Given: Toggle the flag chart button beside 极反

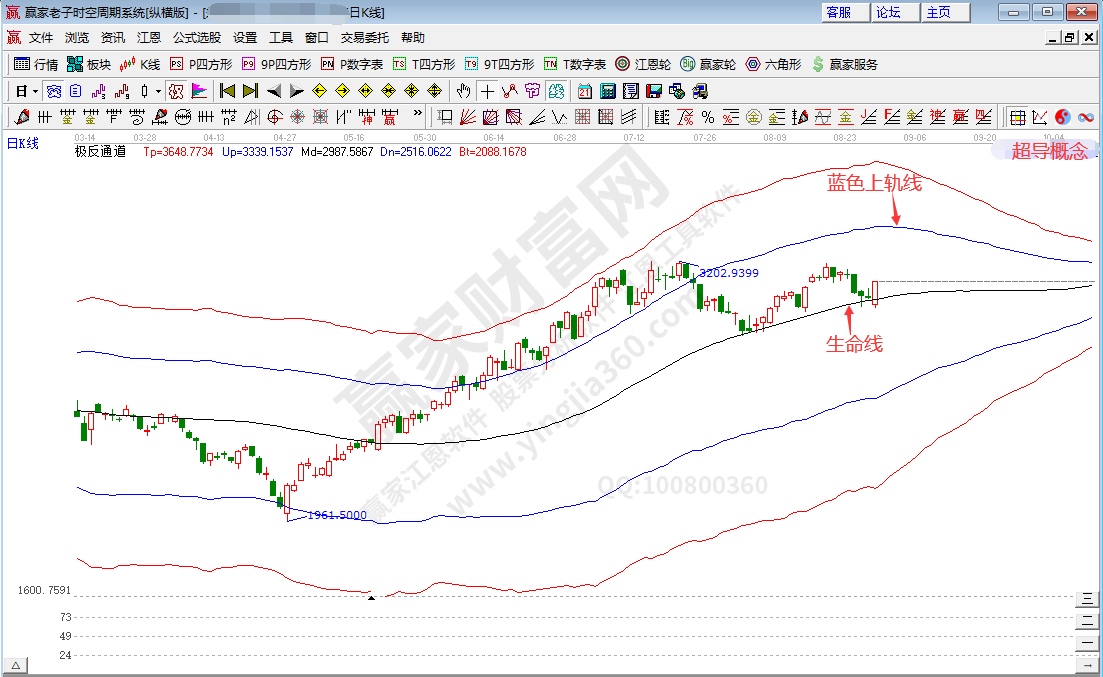Looking at the screenshot, I should [x=198, y=91].
